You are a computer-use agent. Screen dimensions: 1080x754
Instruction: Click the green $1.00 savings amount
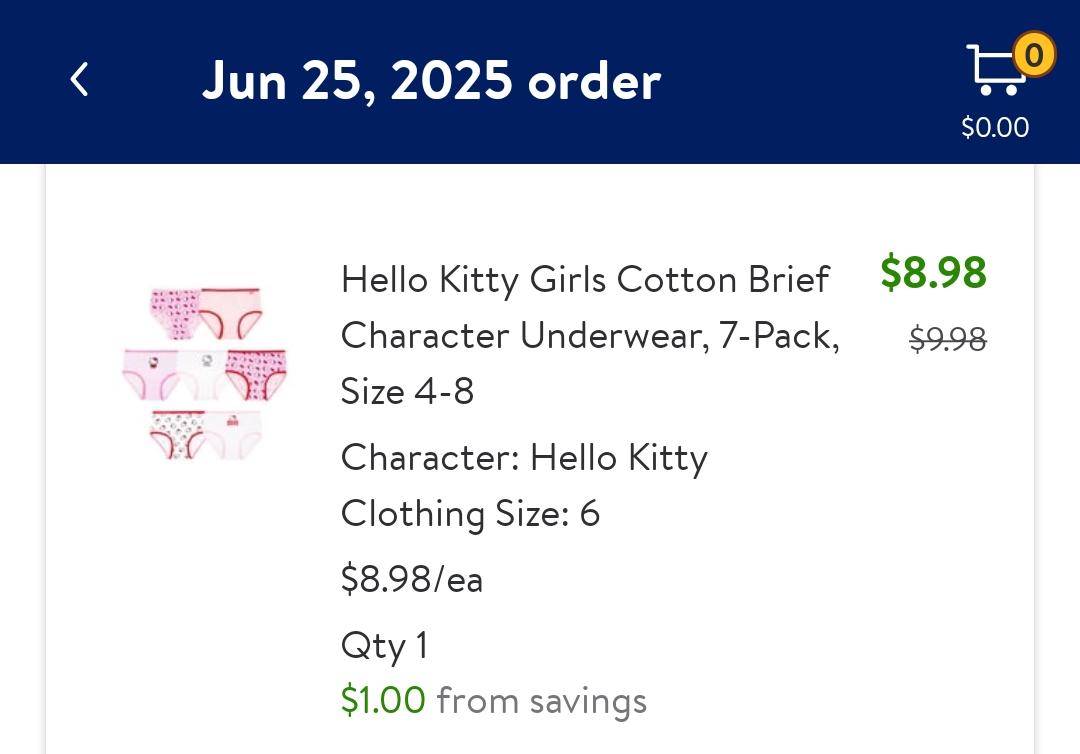[383, 700]
